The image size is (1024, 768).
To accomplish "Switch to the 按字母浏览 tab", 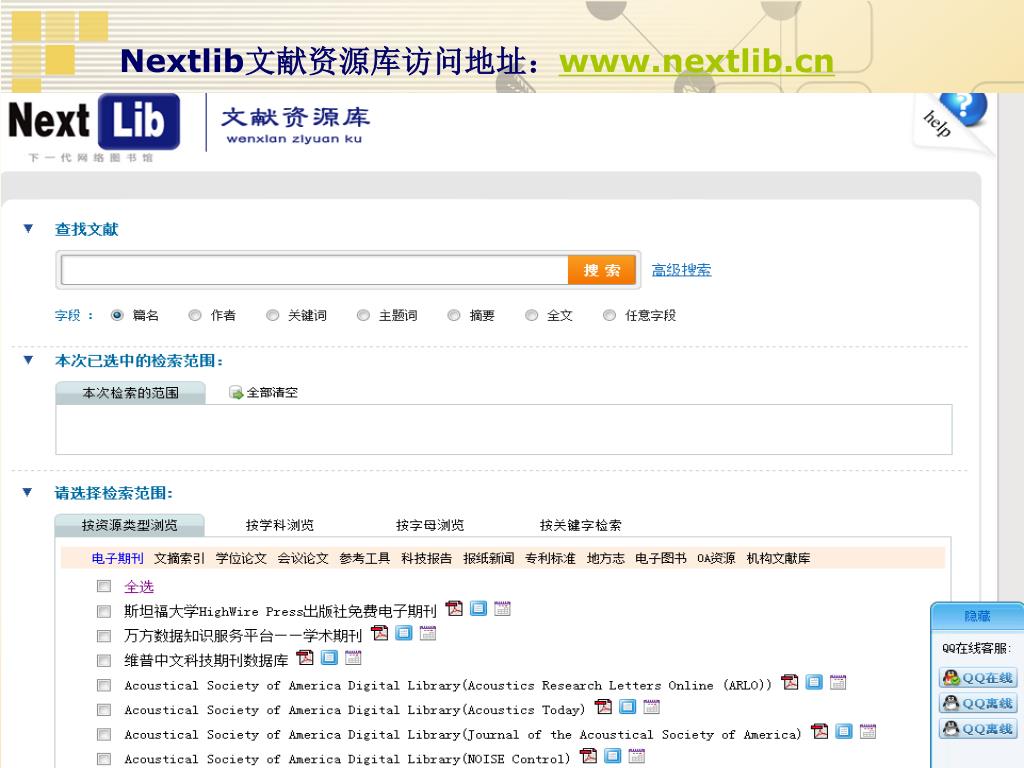I will tap(430, 525).
